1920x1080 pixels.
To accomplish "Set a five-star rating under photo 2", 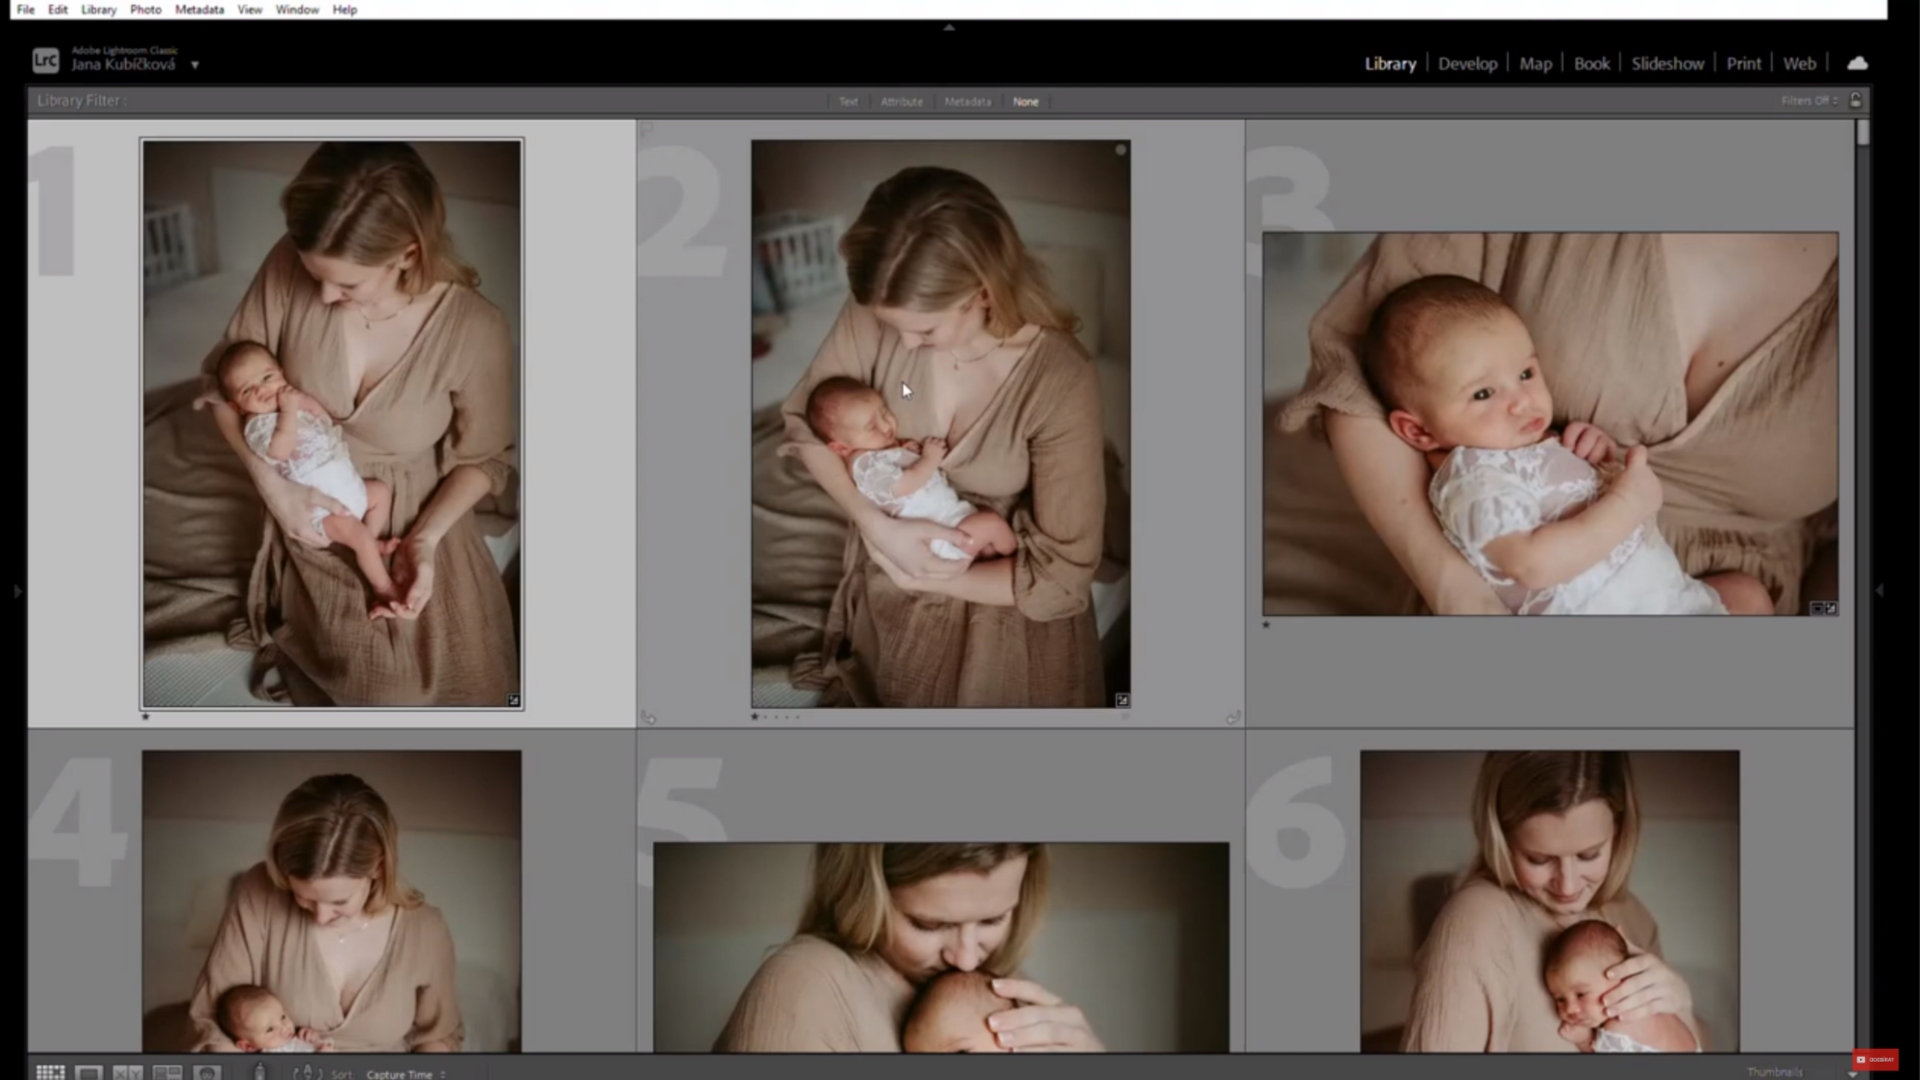I will coord(797,716).
